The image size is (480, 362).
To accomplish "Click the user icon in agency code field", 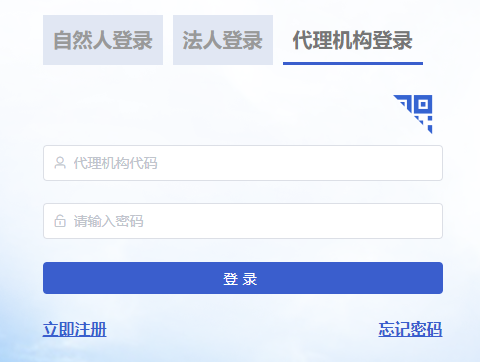I will point(60,163).
